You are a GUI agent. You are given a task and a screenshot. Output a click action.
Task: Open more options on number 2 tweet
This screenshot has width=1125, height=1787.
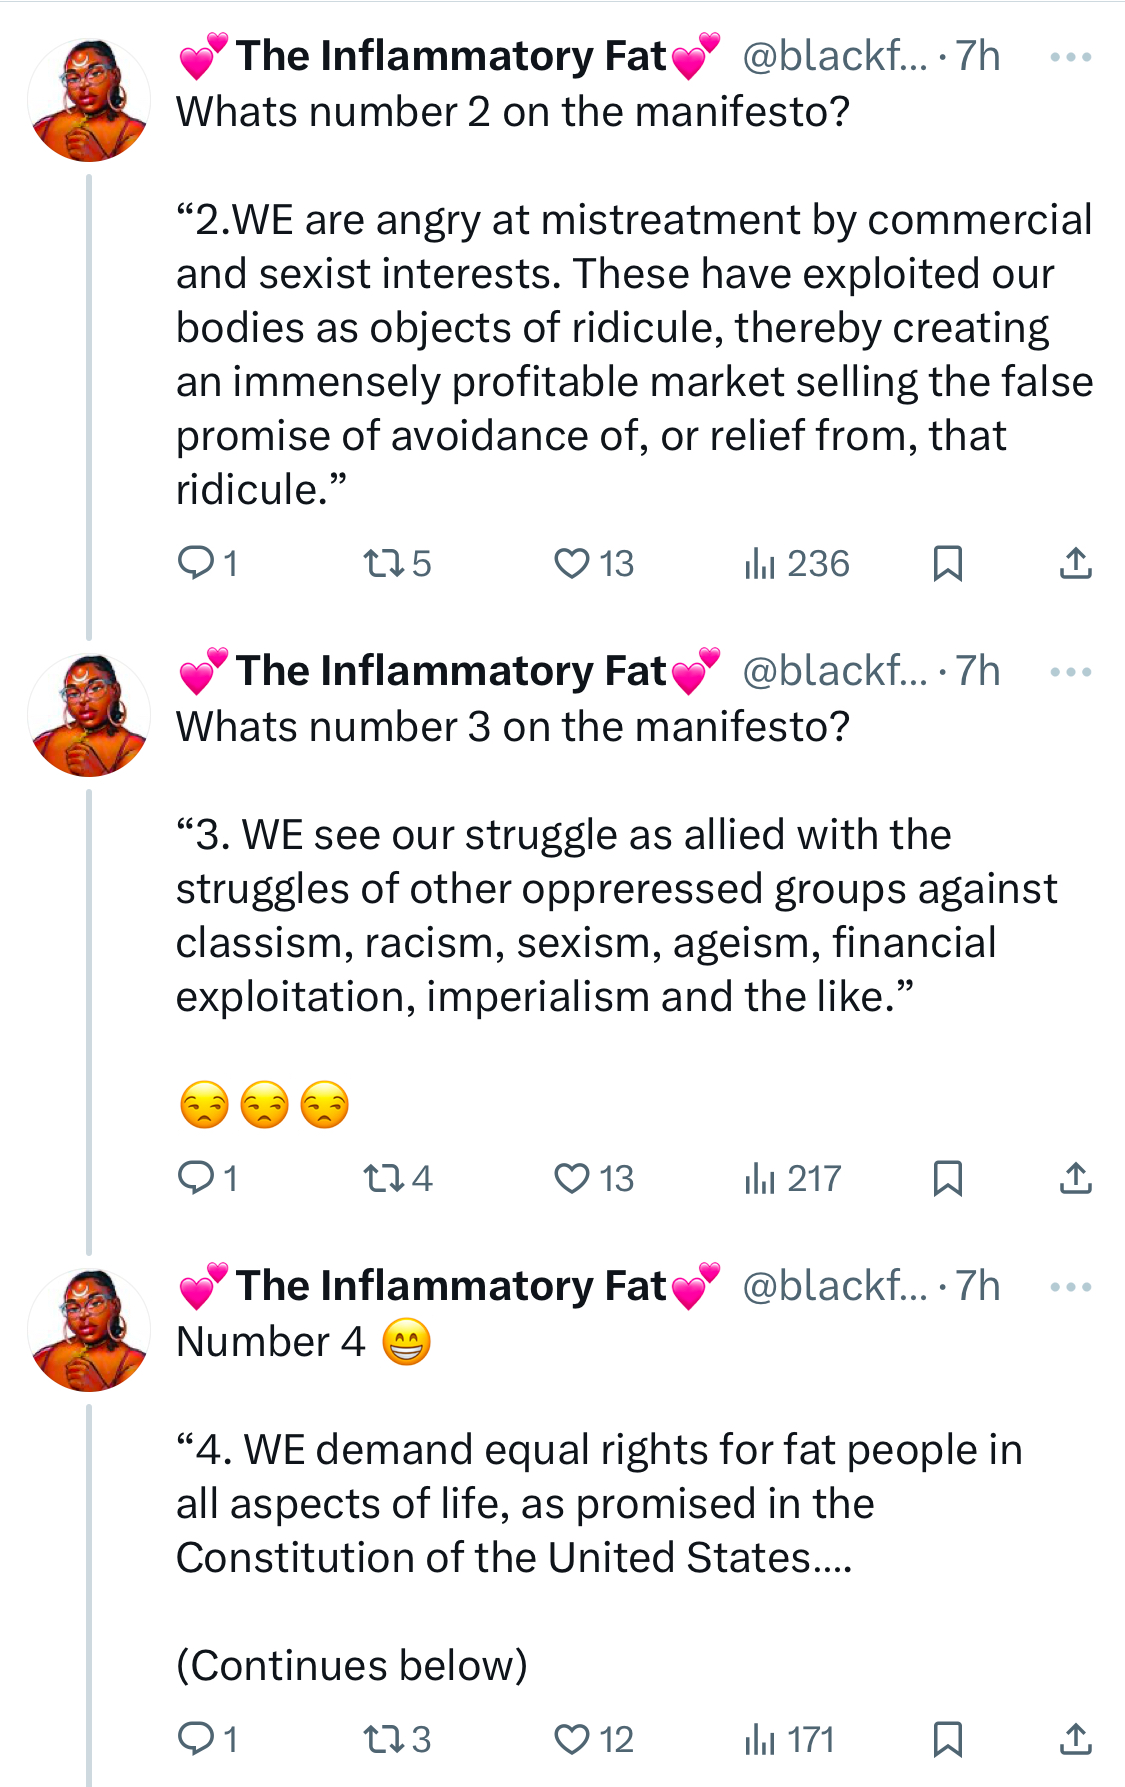pyautogui.click(x=1071, y=57)
